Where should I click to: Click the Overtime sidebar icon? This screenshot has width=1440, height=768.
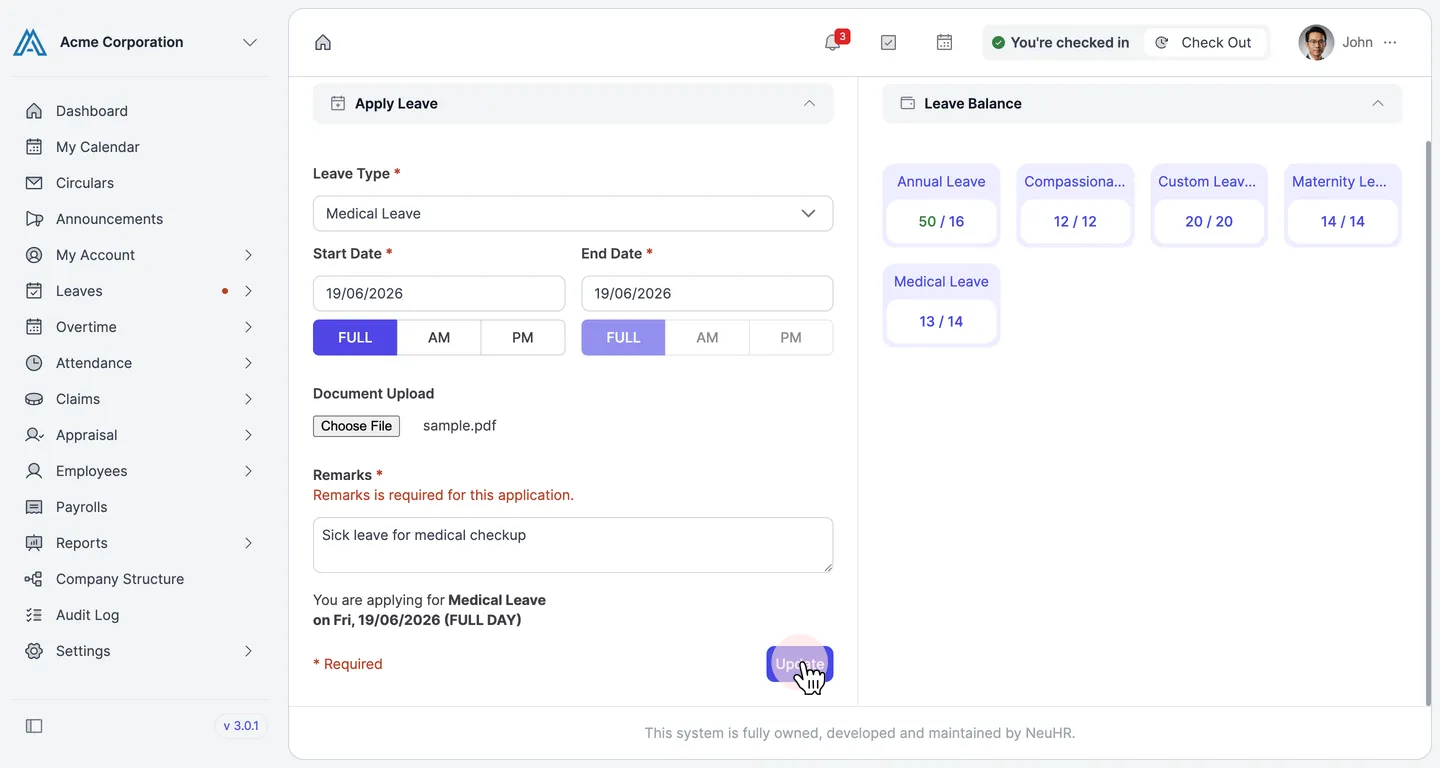point(34,327)
